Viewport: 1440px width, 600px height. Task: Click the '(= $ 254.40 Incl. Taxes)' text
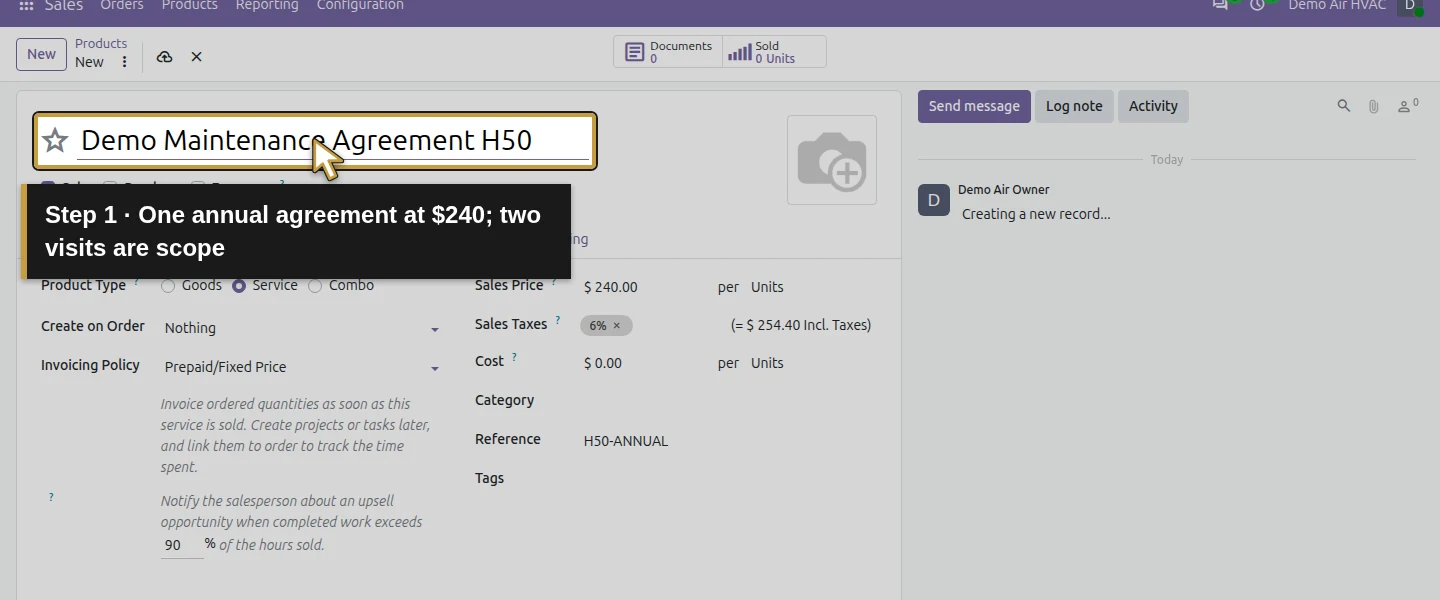(x=801, y=325)
